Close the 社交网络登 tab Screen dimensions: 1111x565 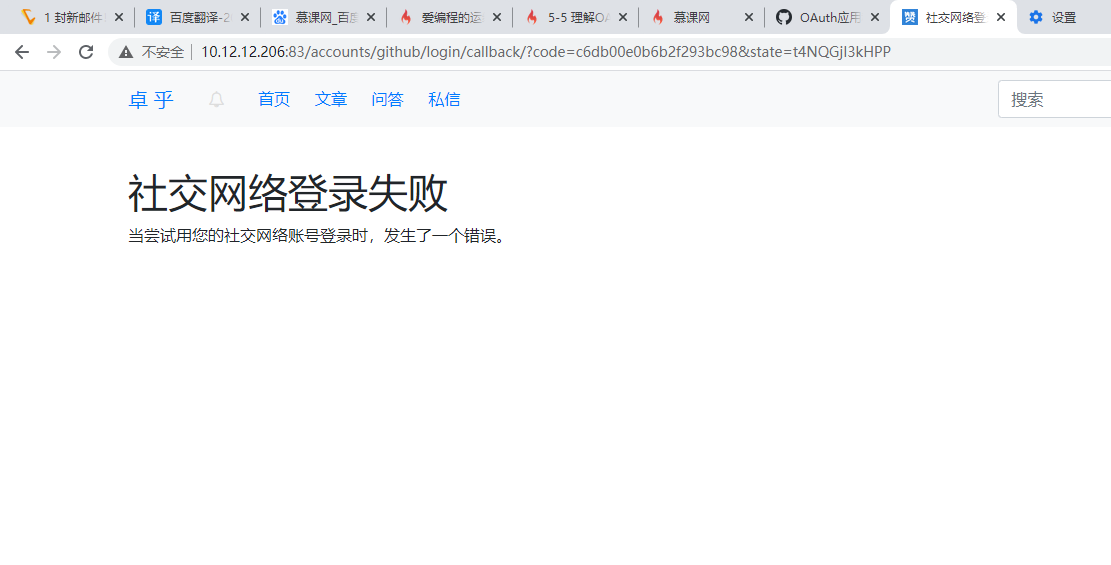1001,17
